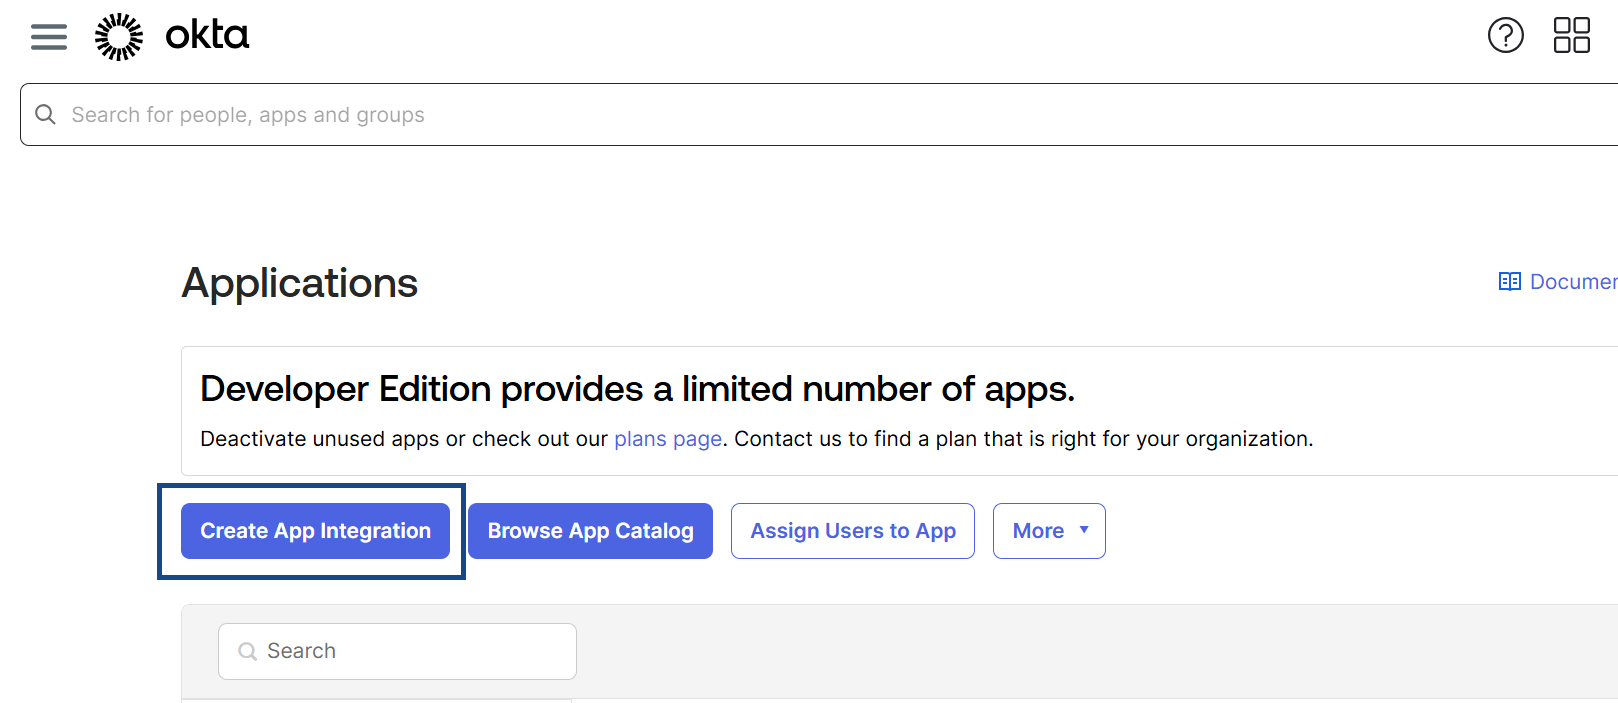Click the Documentation book icon
Viewport: 1618px width, 703px height.
pos(1509,282)
